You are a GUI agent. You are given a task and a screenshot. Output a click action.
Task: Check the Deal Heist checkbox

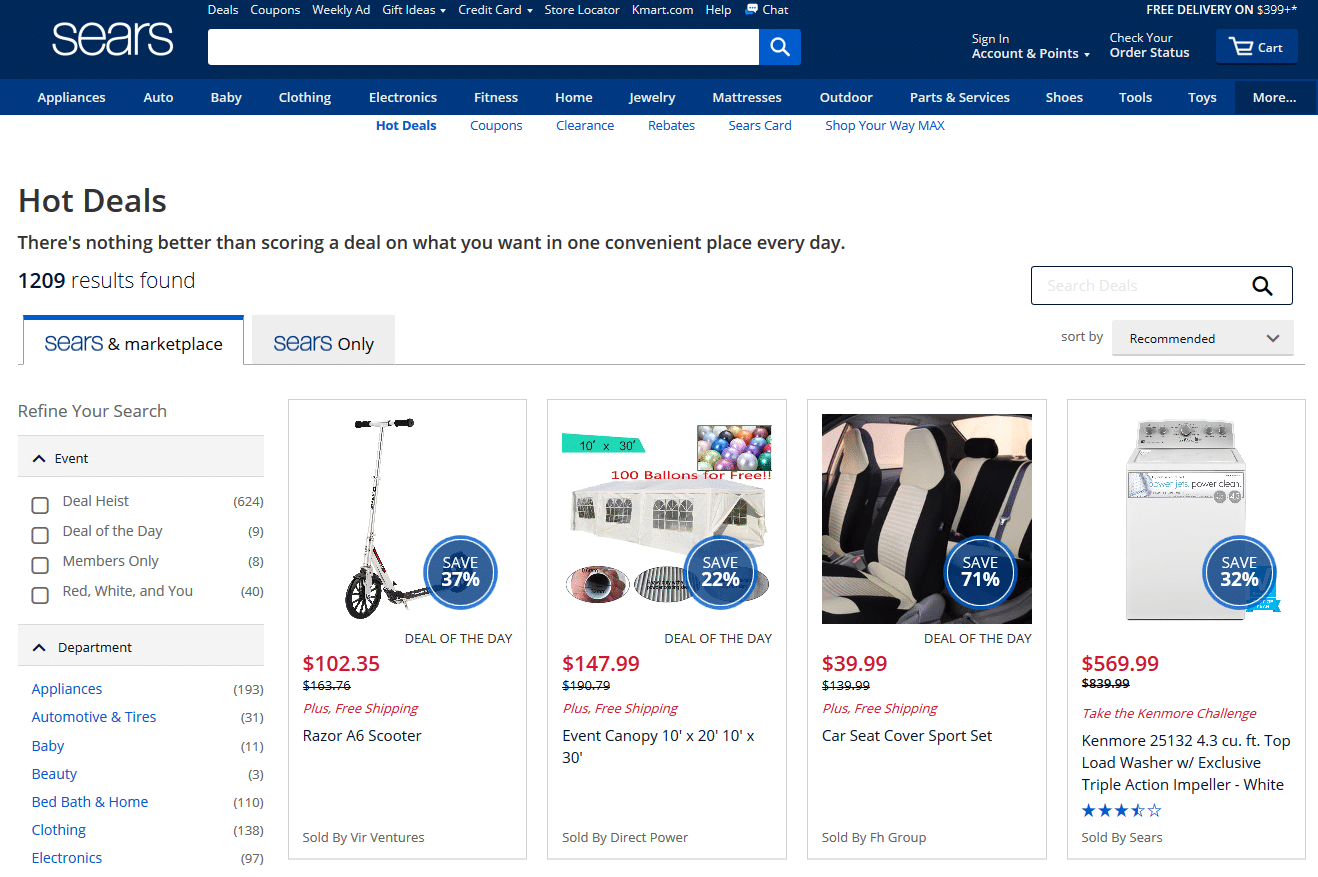(40, 505)
